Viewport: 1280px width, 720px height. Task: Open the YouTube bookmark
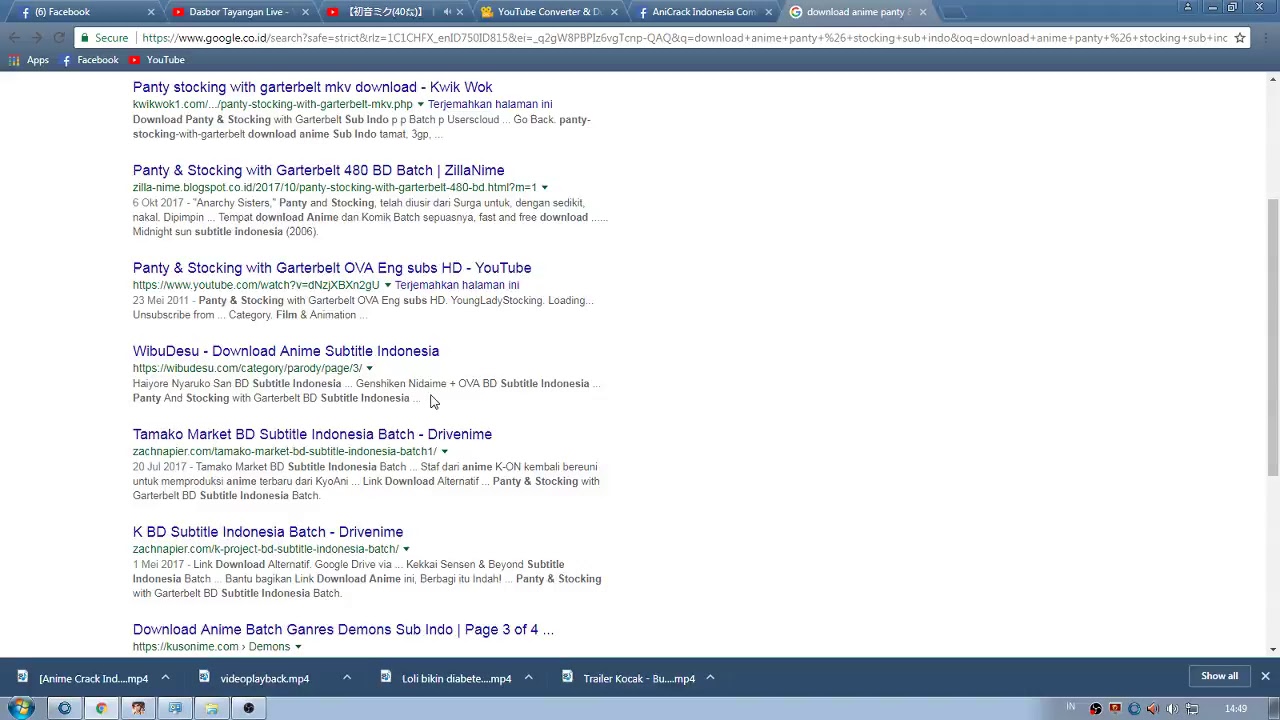(157, 60)
